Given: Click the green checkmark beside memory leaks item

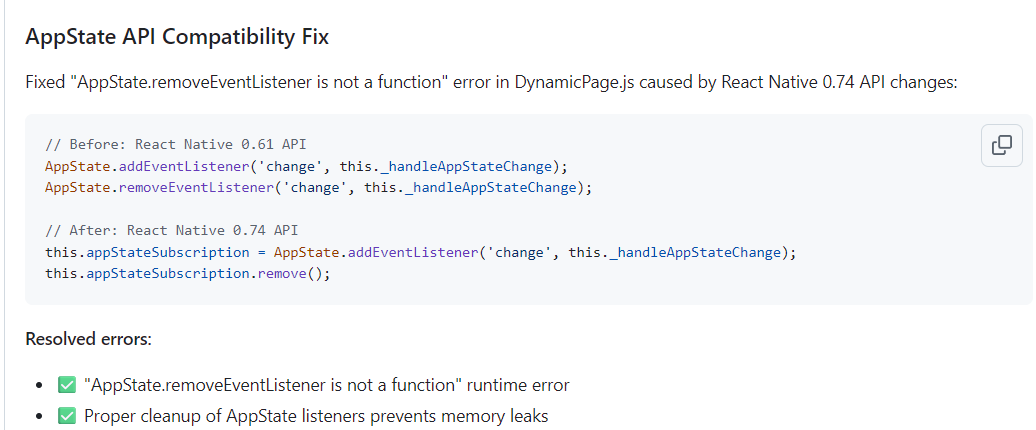Looking at the screenshot, I should click(67, 416).
